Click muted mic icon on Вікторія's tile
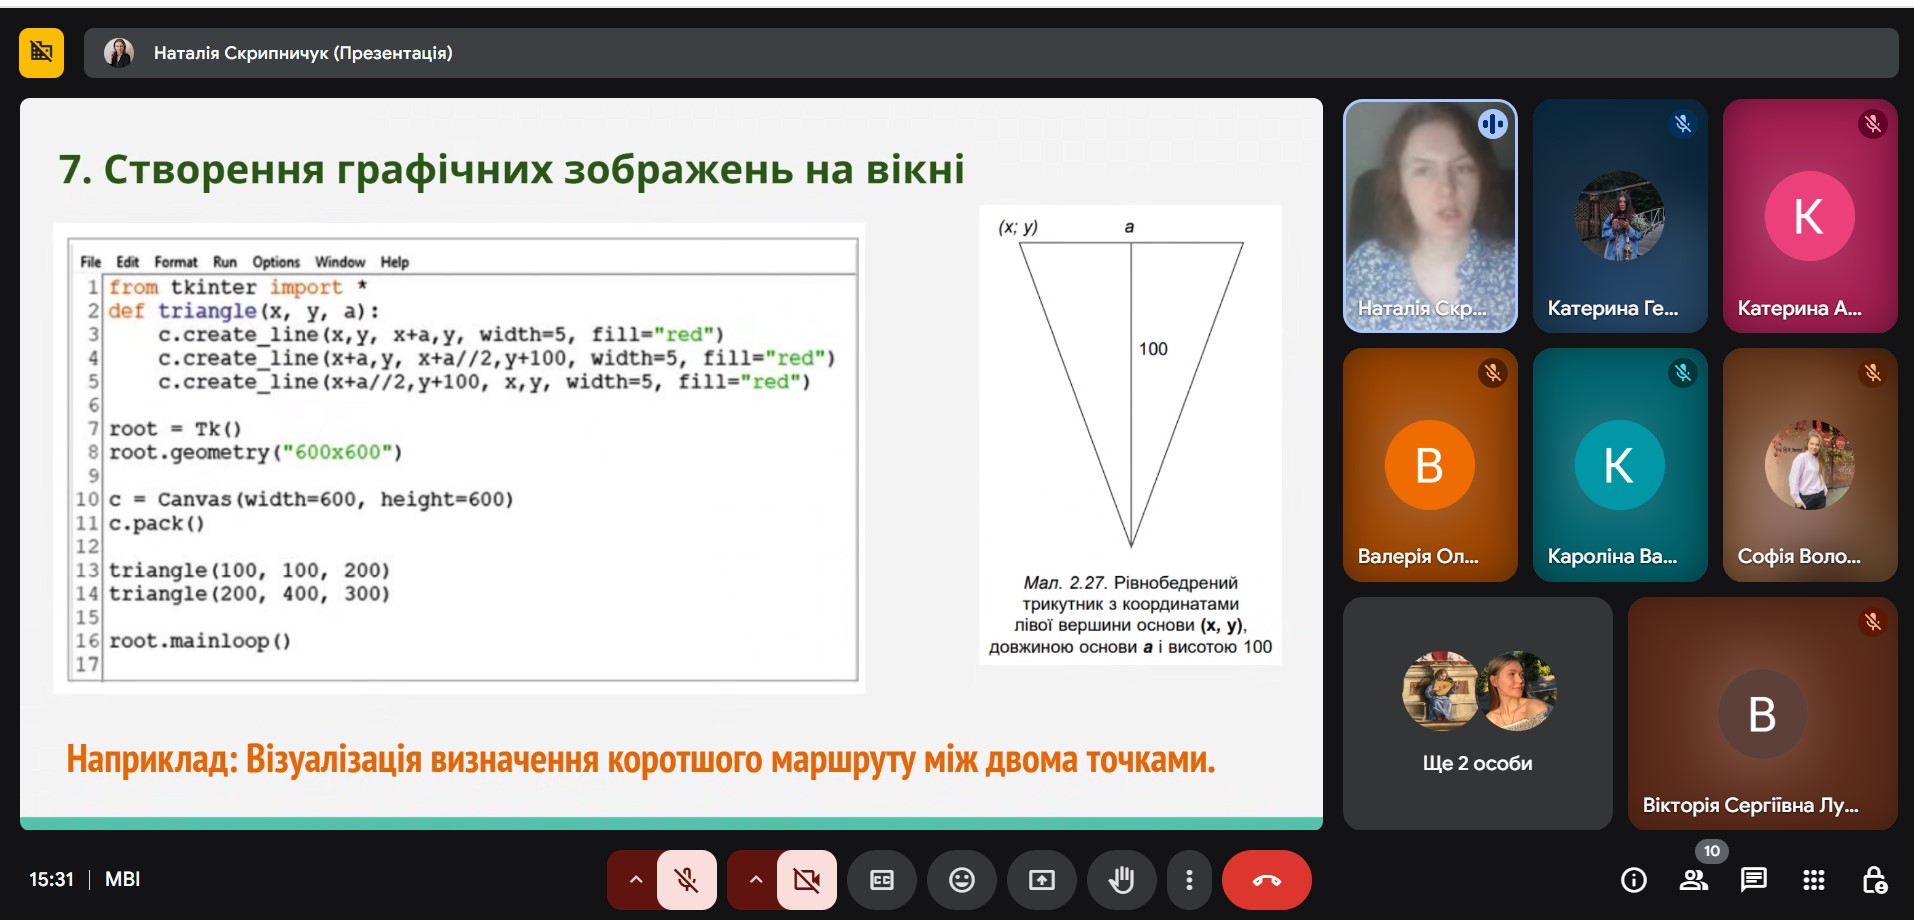Image resolution: width=1914 pixels, height=920 pixels. point(1873,622)
